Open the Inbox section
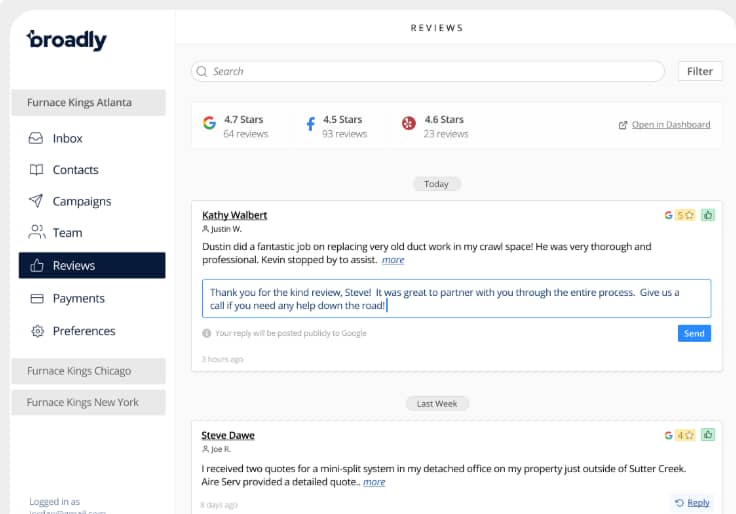 (x=67, y=138)
